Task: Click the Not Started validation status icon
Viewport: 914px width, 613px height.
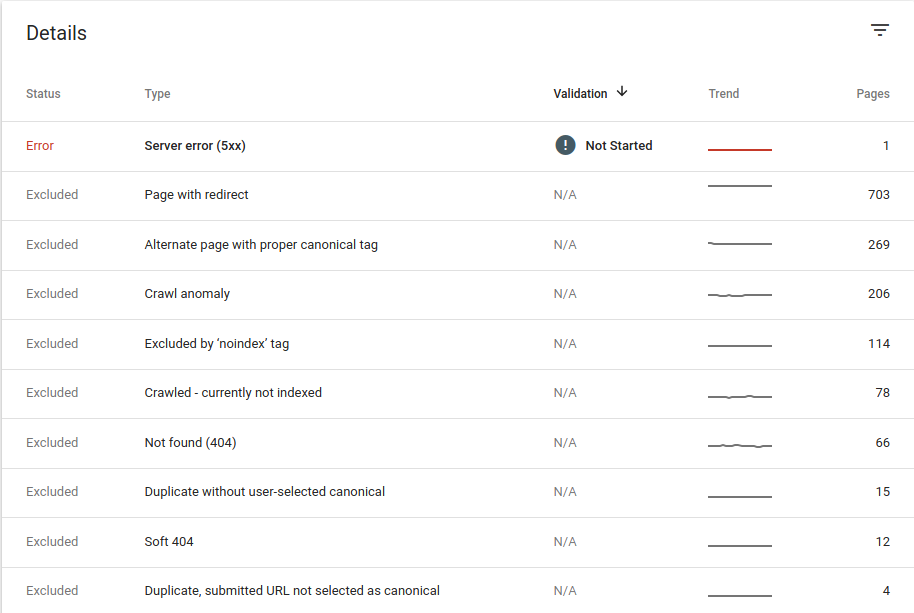Action: pos(565,145)
